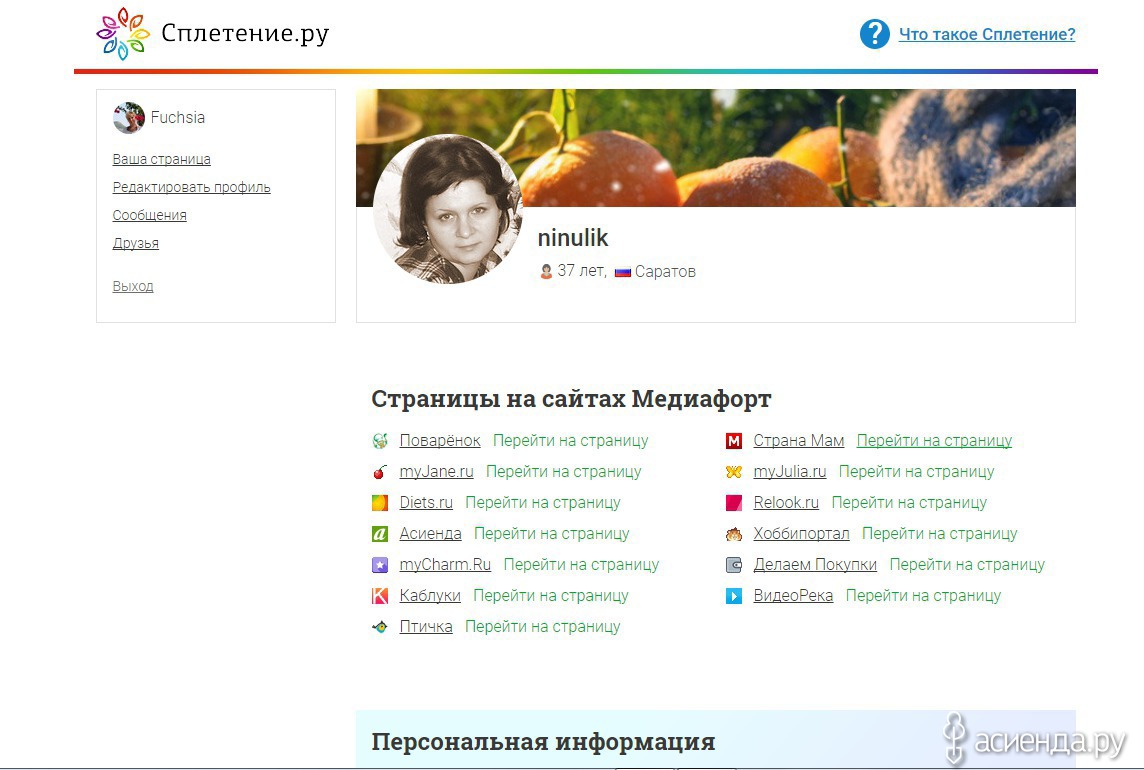This screenshot has width=1144, height=770.
Task: Click 'Перейти на страницу' next to Поварёнок
Action: (571, 441)
